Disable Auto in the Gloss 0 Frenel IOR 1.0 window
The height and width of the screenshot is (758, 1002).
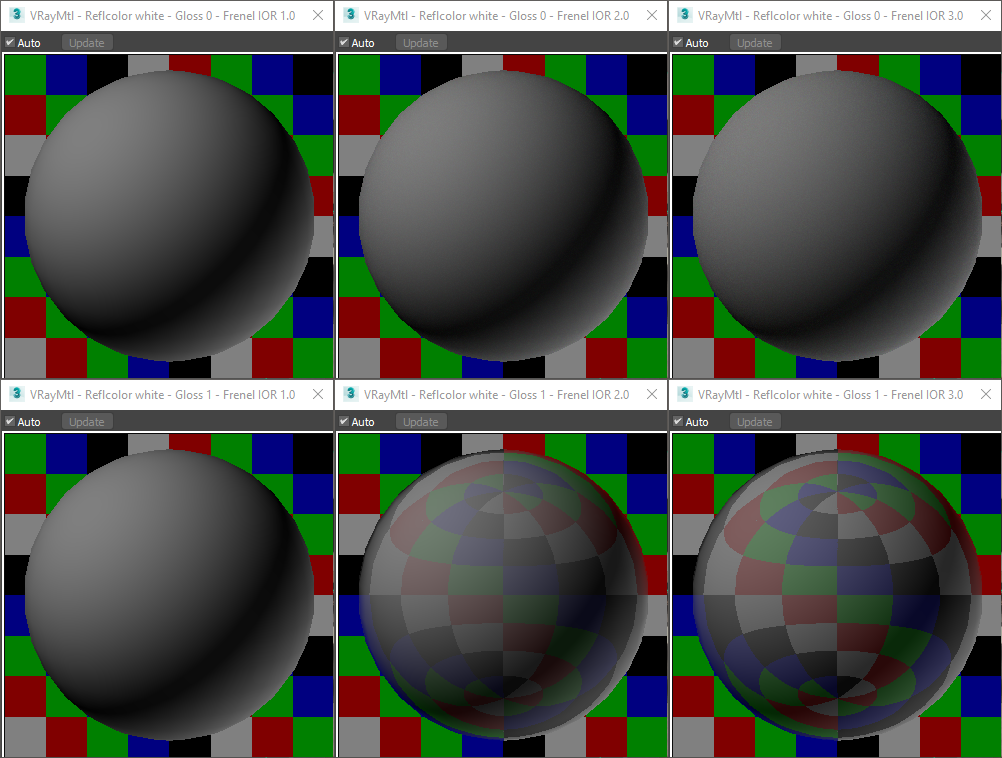coord(8,42)
